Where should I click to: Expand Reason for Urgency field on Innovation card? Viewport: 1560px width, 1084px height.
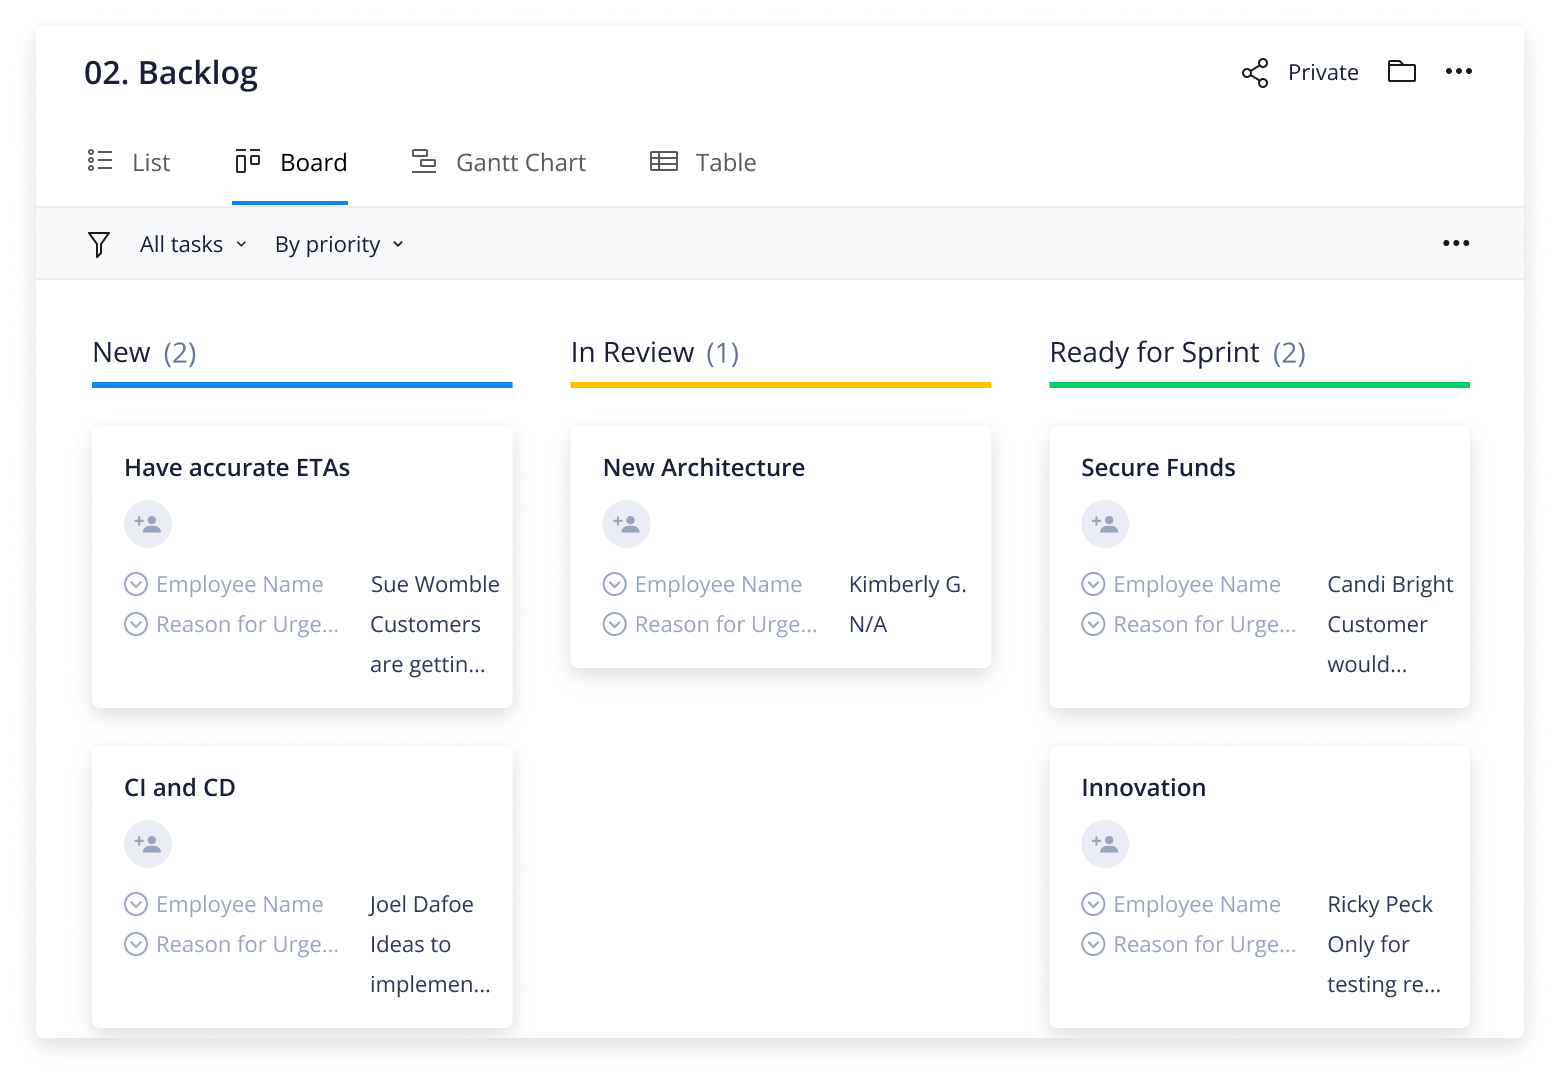click(x=1093, y=944)
